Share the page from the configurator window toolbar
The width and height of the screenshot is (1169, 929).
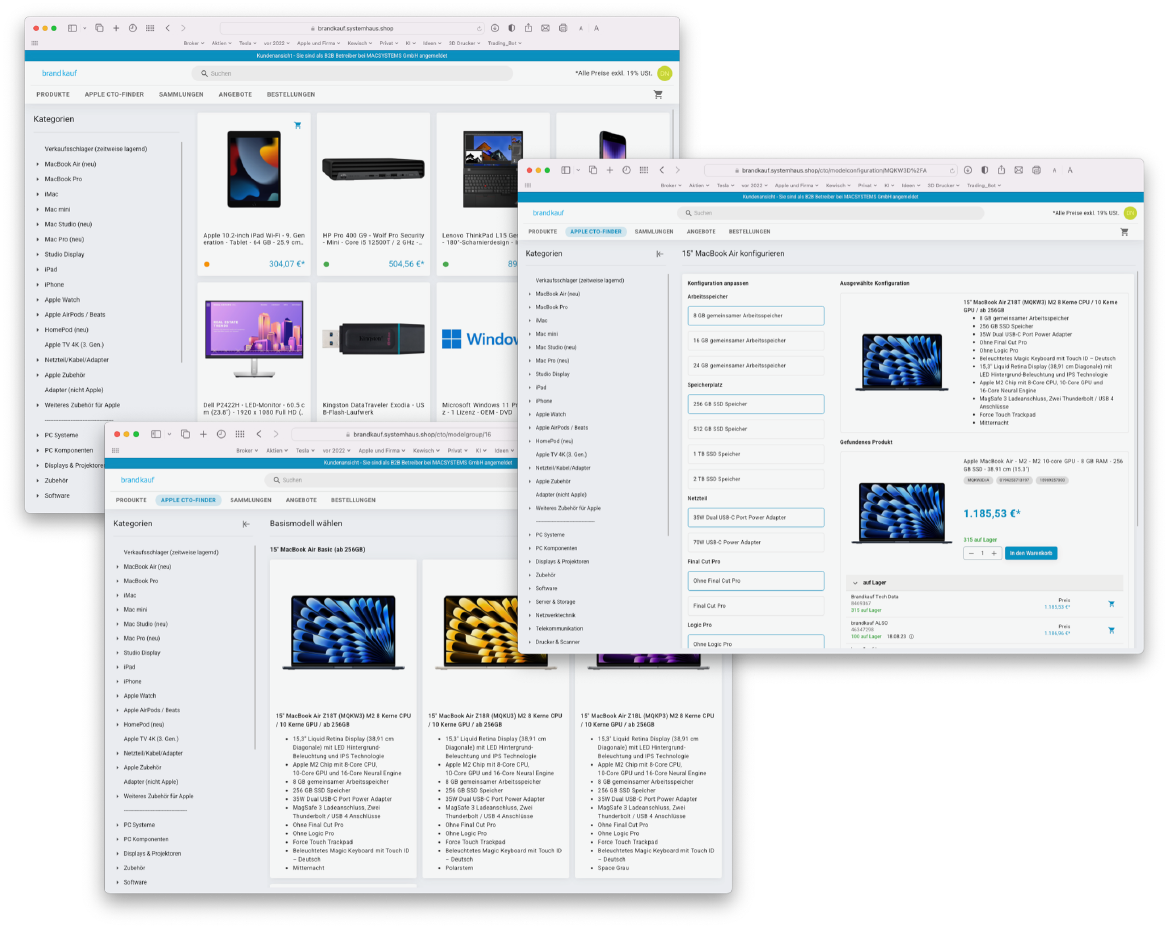tap(1001, 169)
